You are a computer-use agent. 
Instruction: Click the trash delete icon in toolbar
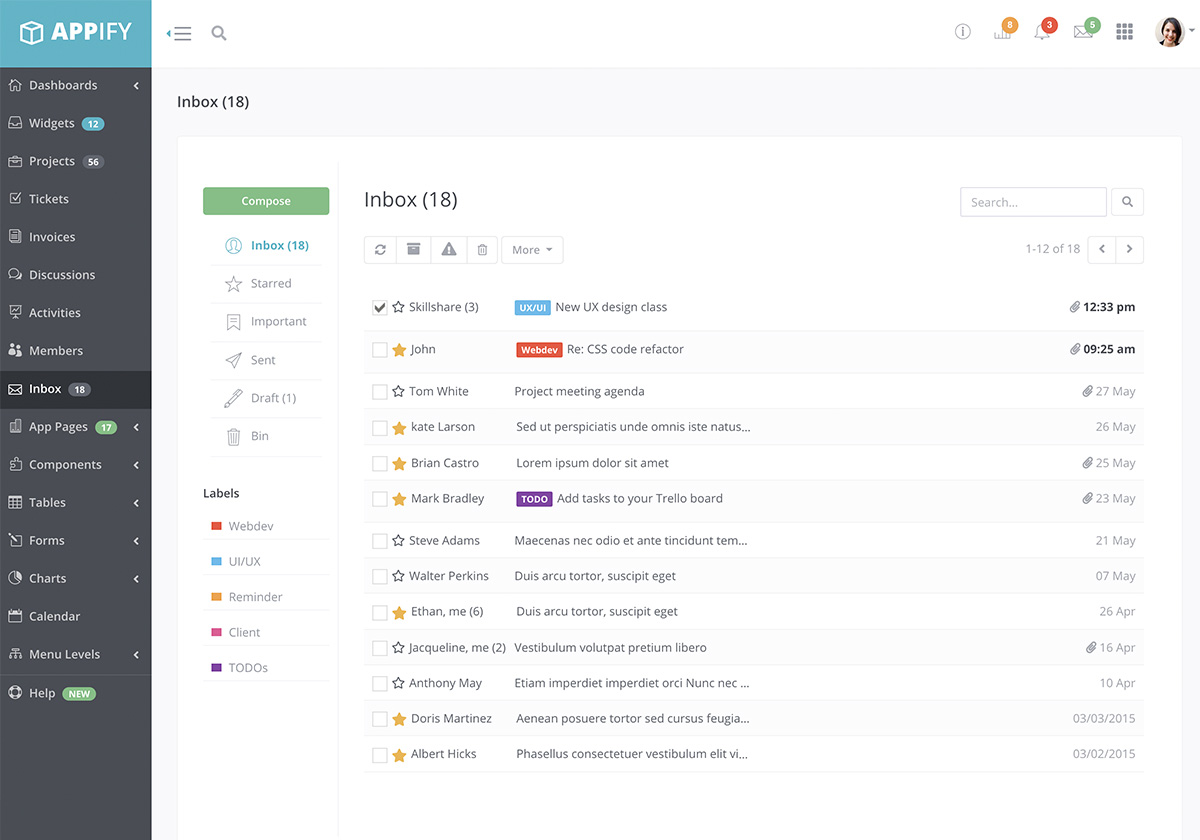482,250
